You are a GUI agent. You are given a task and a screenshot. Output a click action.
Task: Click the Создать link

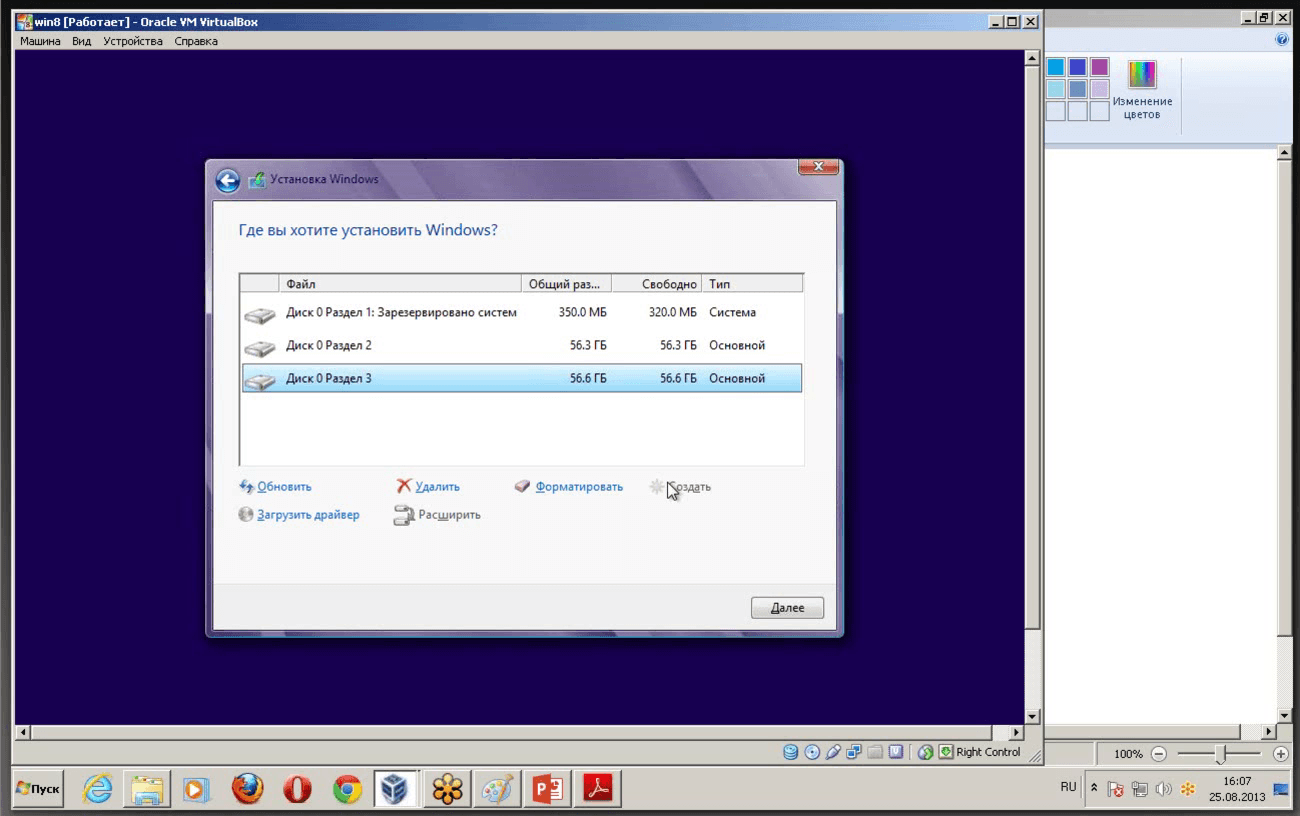688,487
